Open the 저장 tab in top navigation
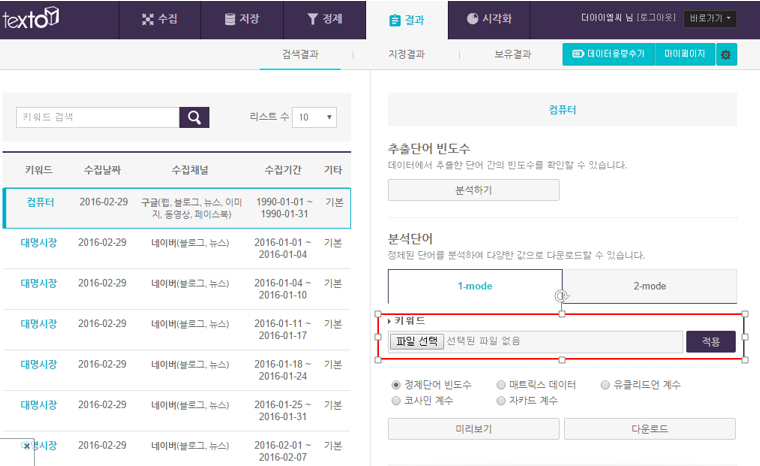This screenshot has width=760, height=466. [x=241, y=19]
